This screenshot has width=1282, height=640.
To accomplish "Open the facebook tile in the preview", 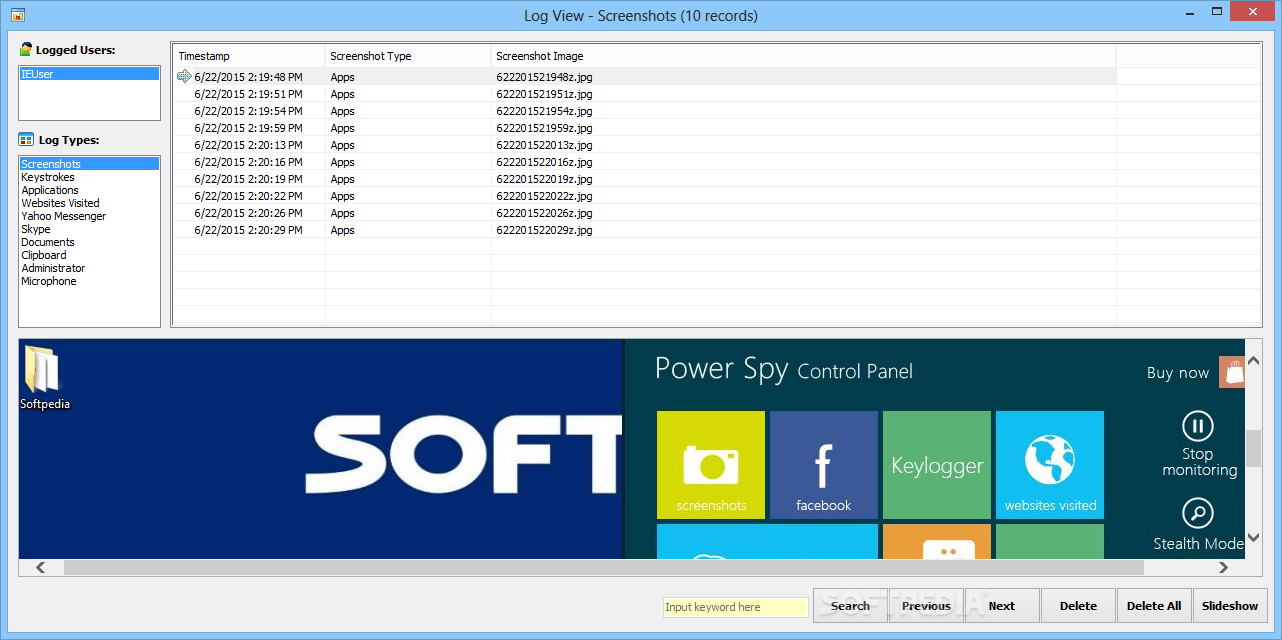I will [x=824, y=465].
